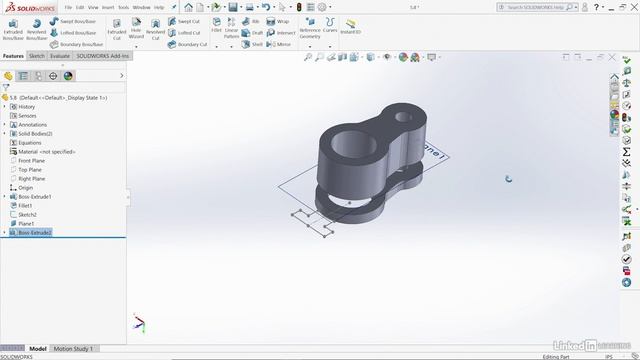Switch to the Evaluate ribbon tab

click(60, 56)
